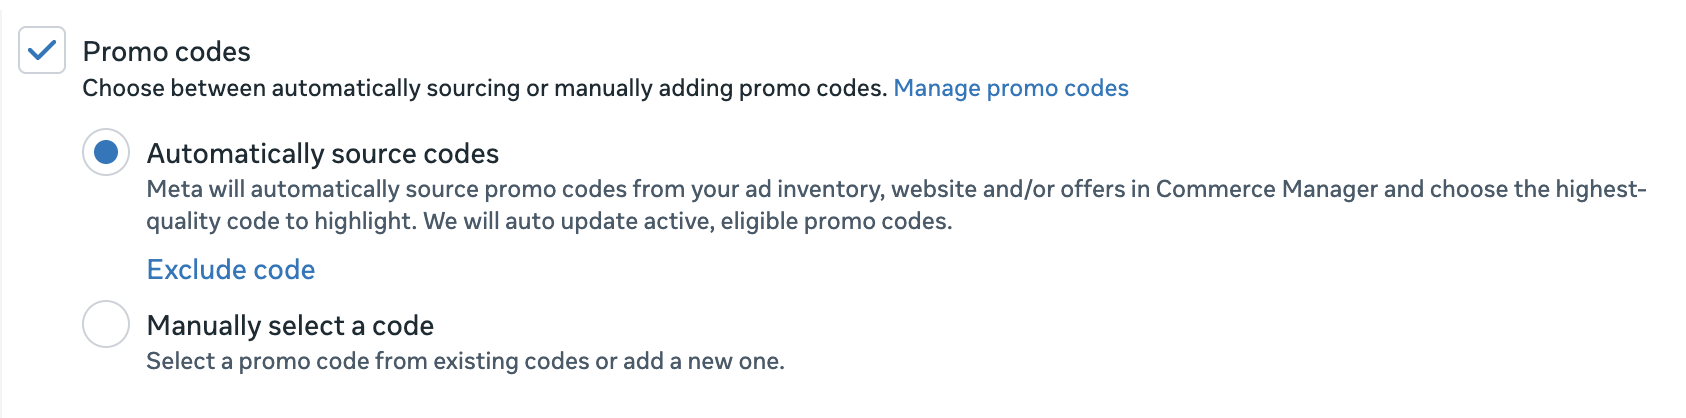Click the empty radio circle for manual selection
This screenshot has height=418, width=1686.
[x=106, y=324]
